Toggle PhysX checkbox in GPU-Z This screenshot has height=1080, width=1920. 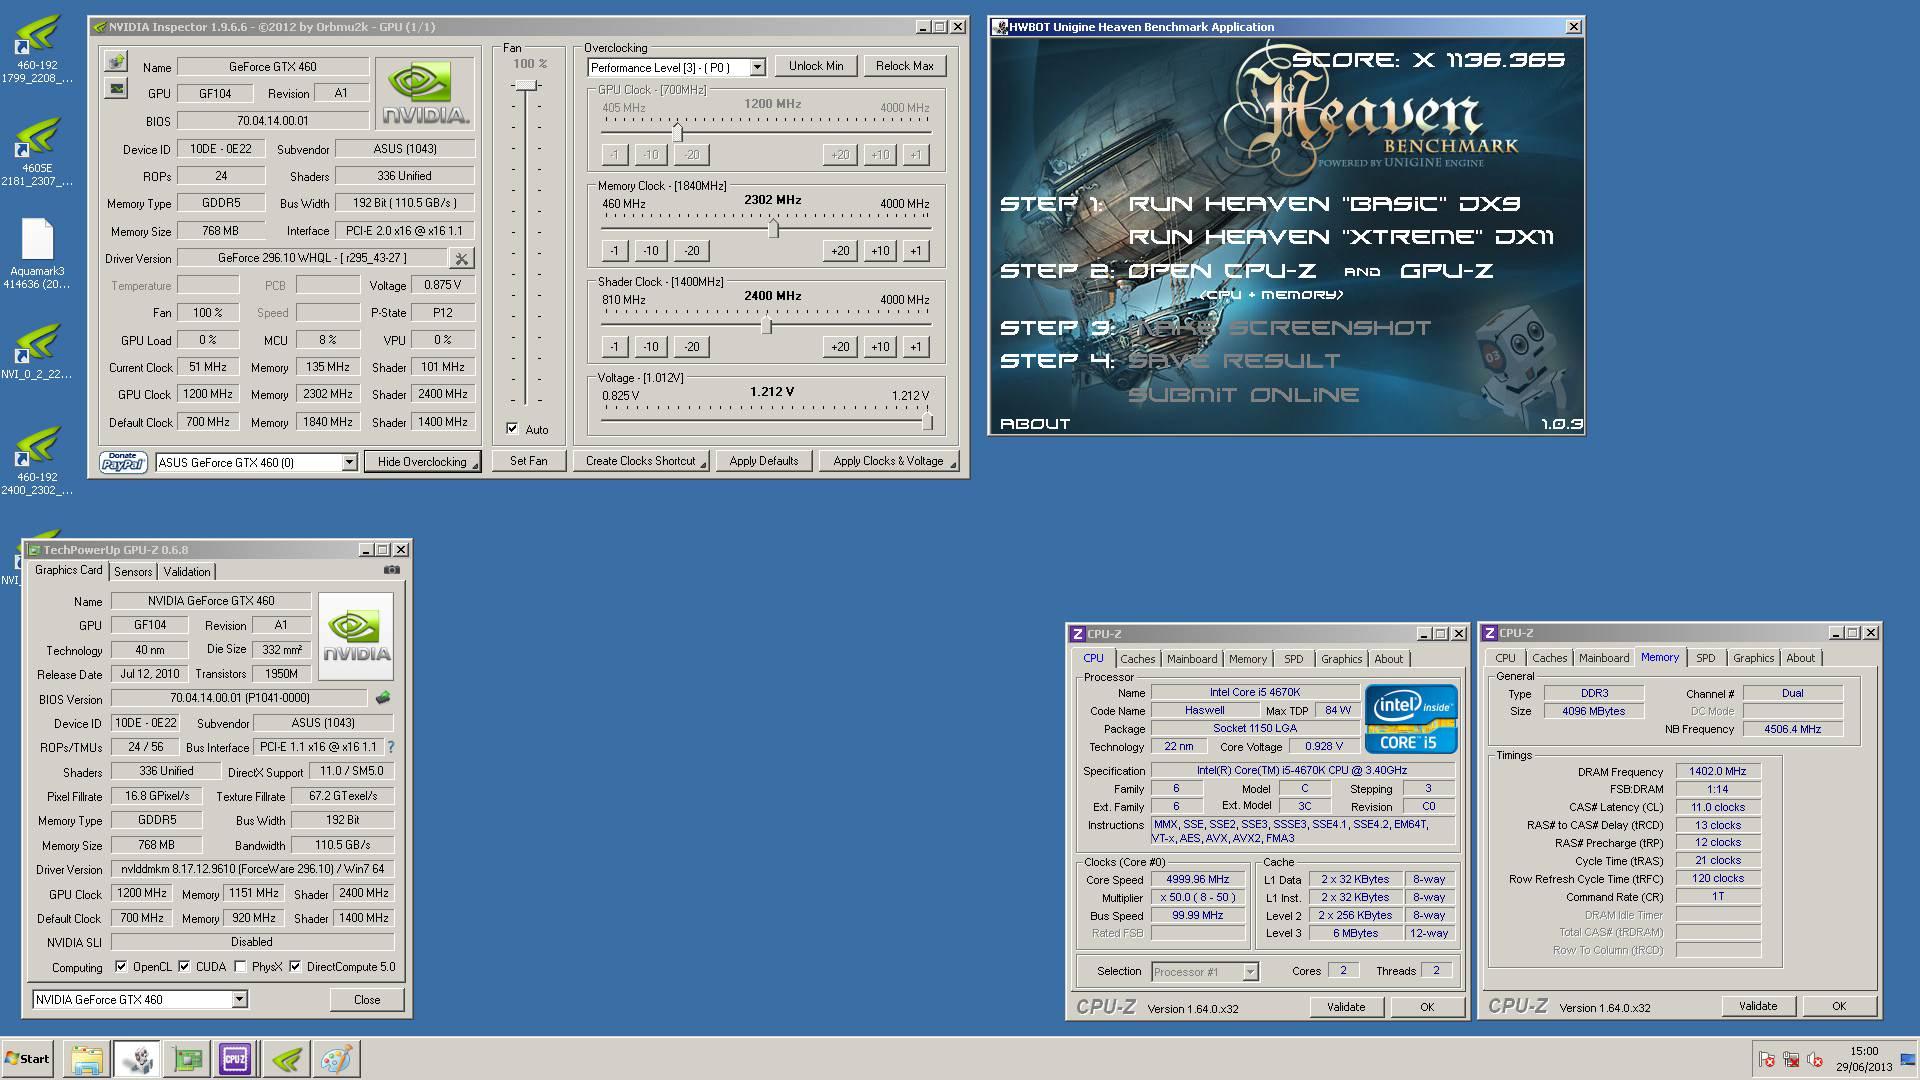(x=240, y=966)
